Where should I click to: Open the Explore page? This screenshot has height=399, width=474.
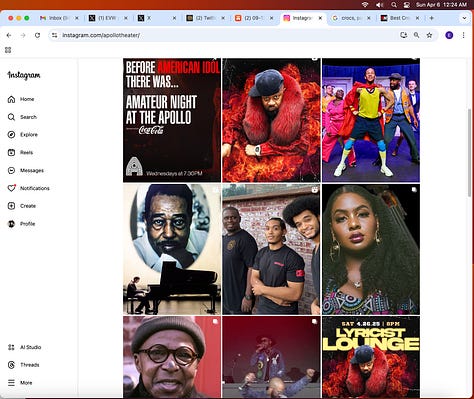click(22, 135)
